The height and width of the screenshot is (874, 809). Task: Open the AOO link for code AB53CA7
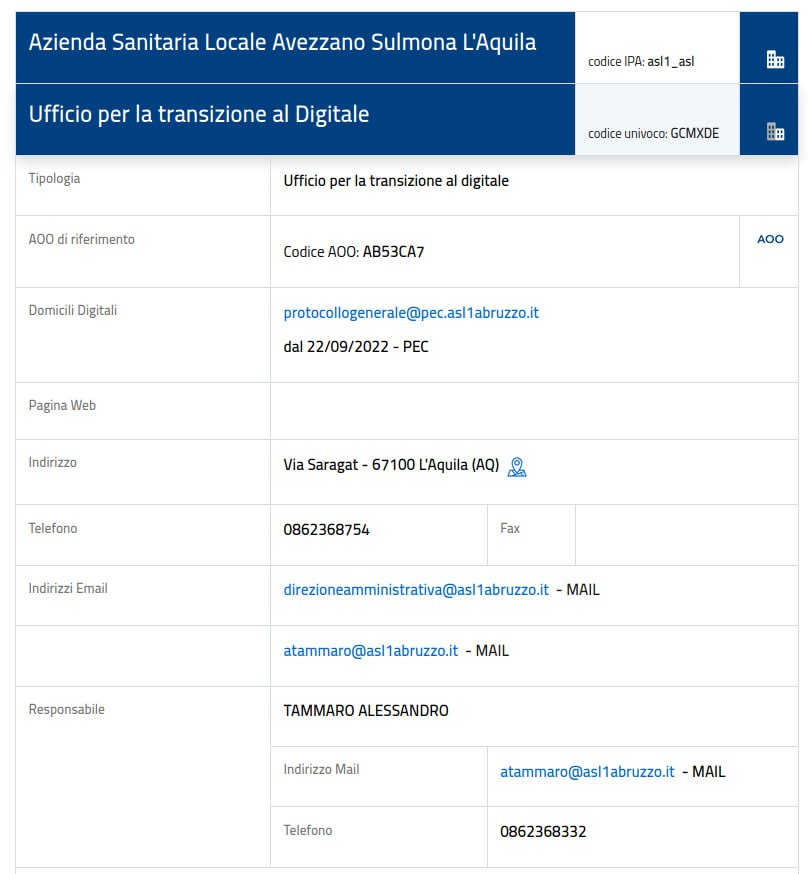pyautogui.click(x=770, y=239)
